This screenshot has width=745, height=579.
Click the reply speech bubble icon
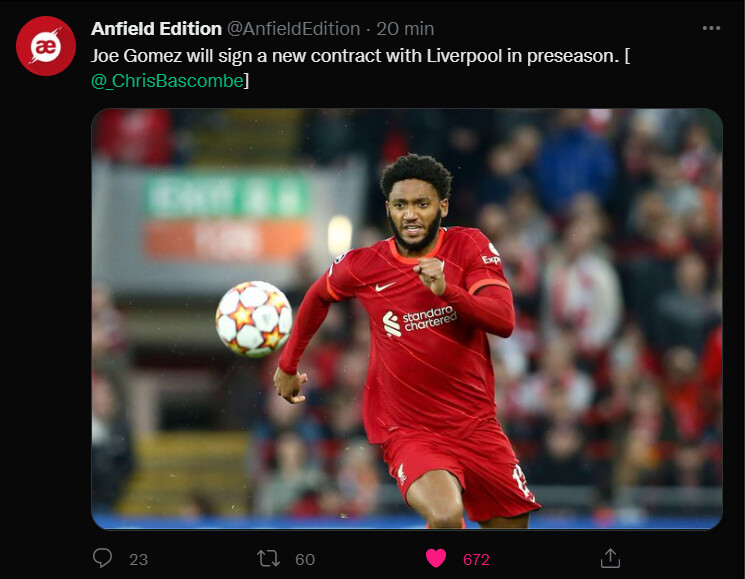pyautogui.click(x=102, y=558)
